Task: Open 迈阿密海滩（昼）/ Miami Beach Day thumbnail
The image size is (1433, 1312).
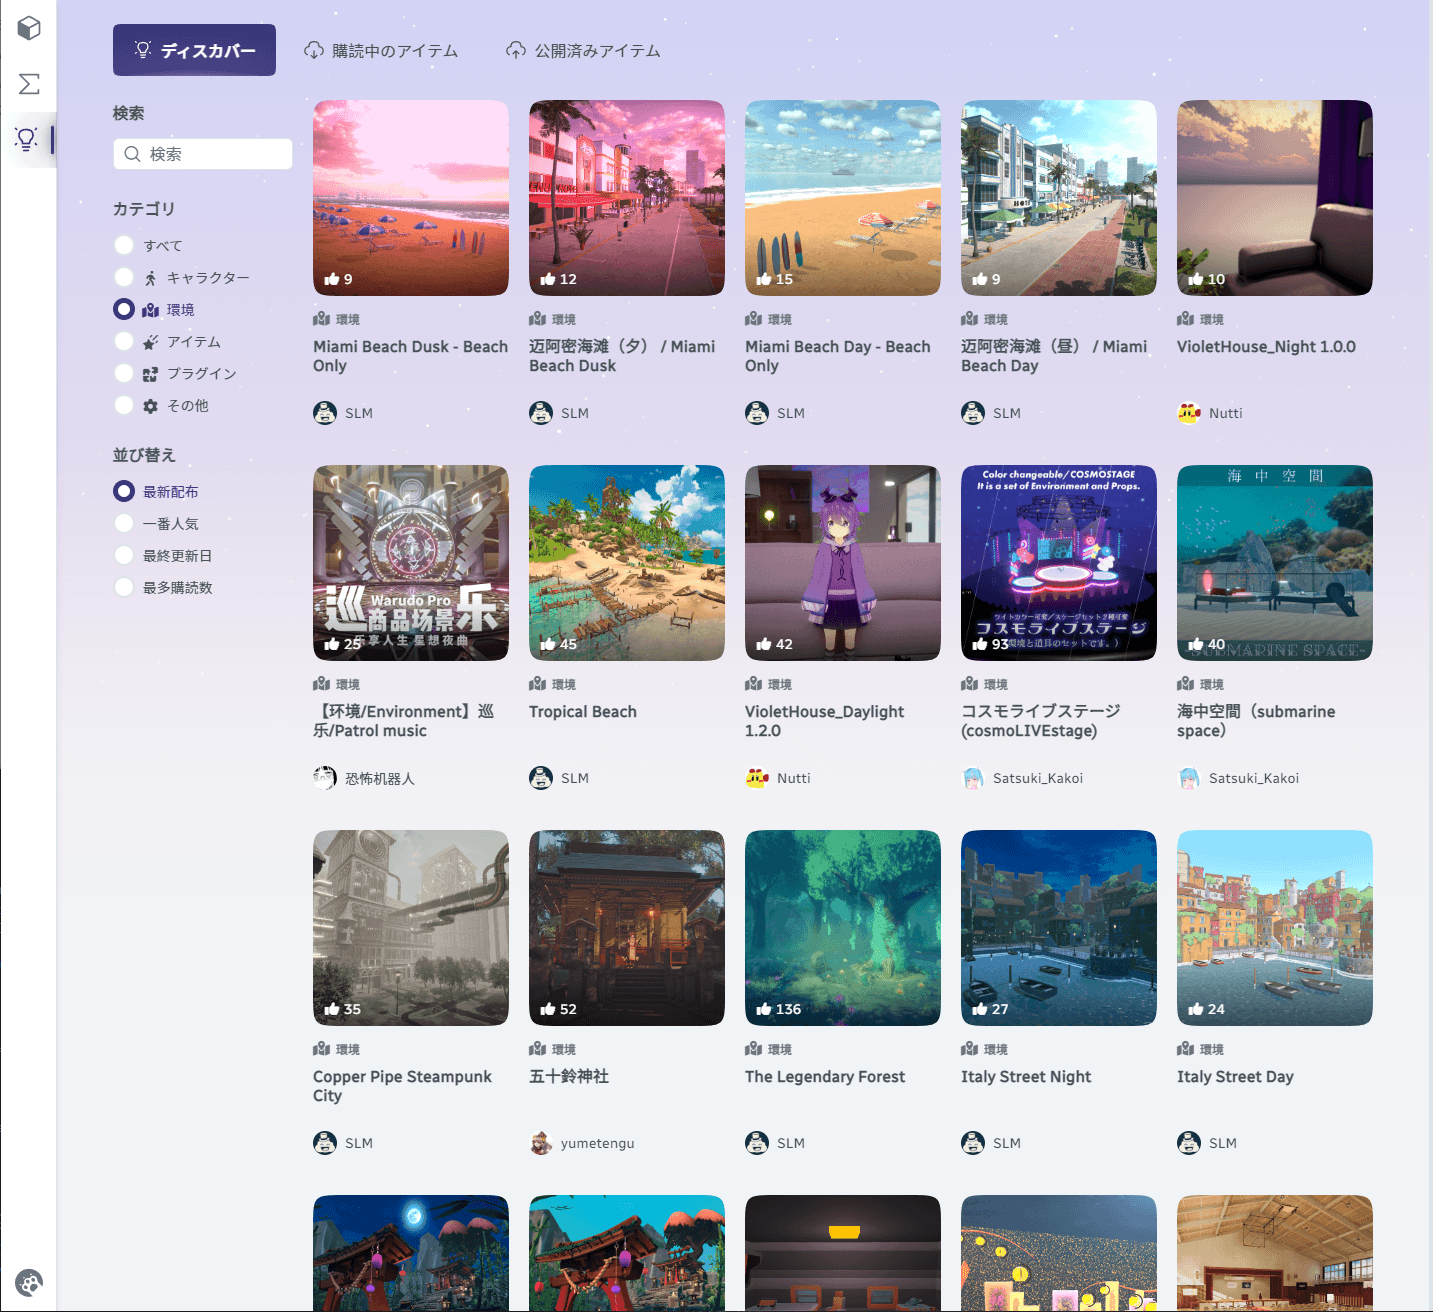Action: (1059, 198)
